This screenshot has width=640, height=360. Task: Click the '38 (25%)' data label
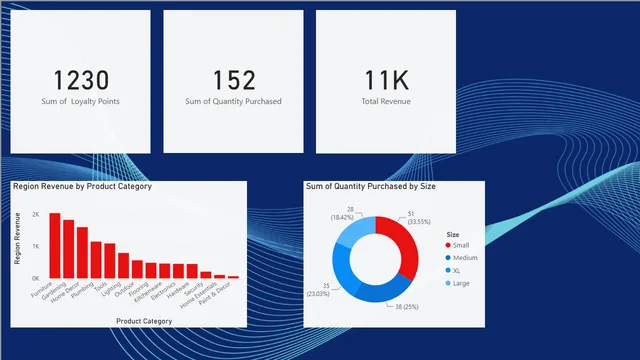click(407, 307)
